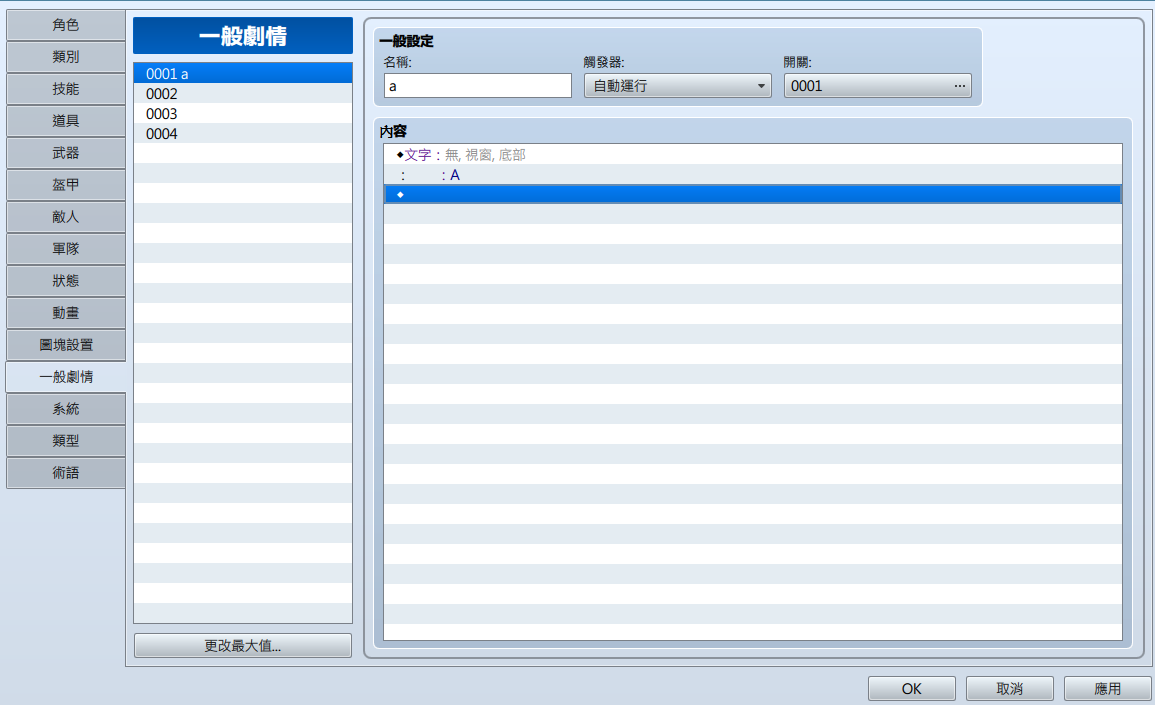Go to the 類型 tab
Viewport: 1155px width, 705px height.
66,441
